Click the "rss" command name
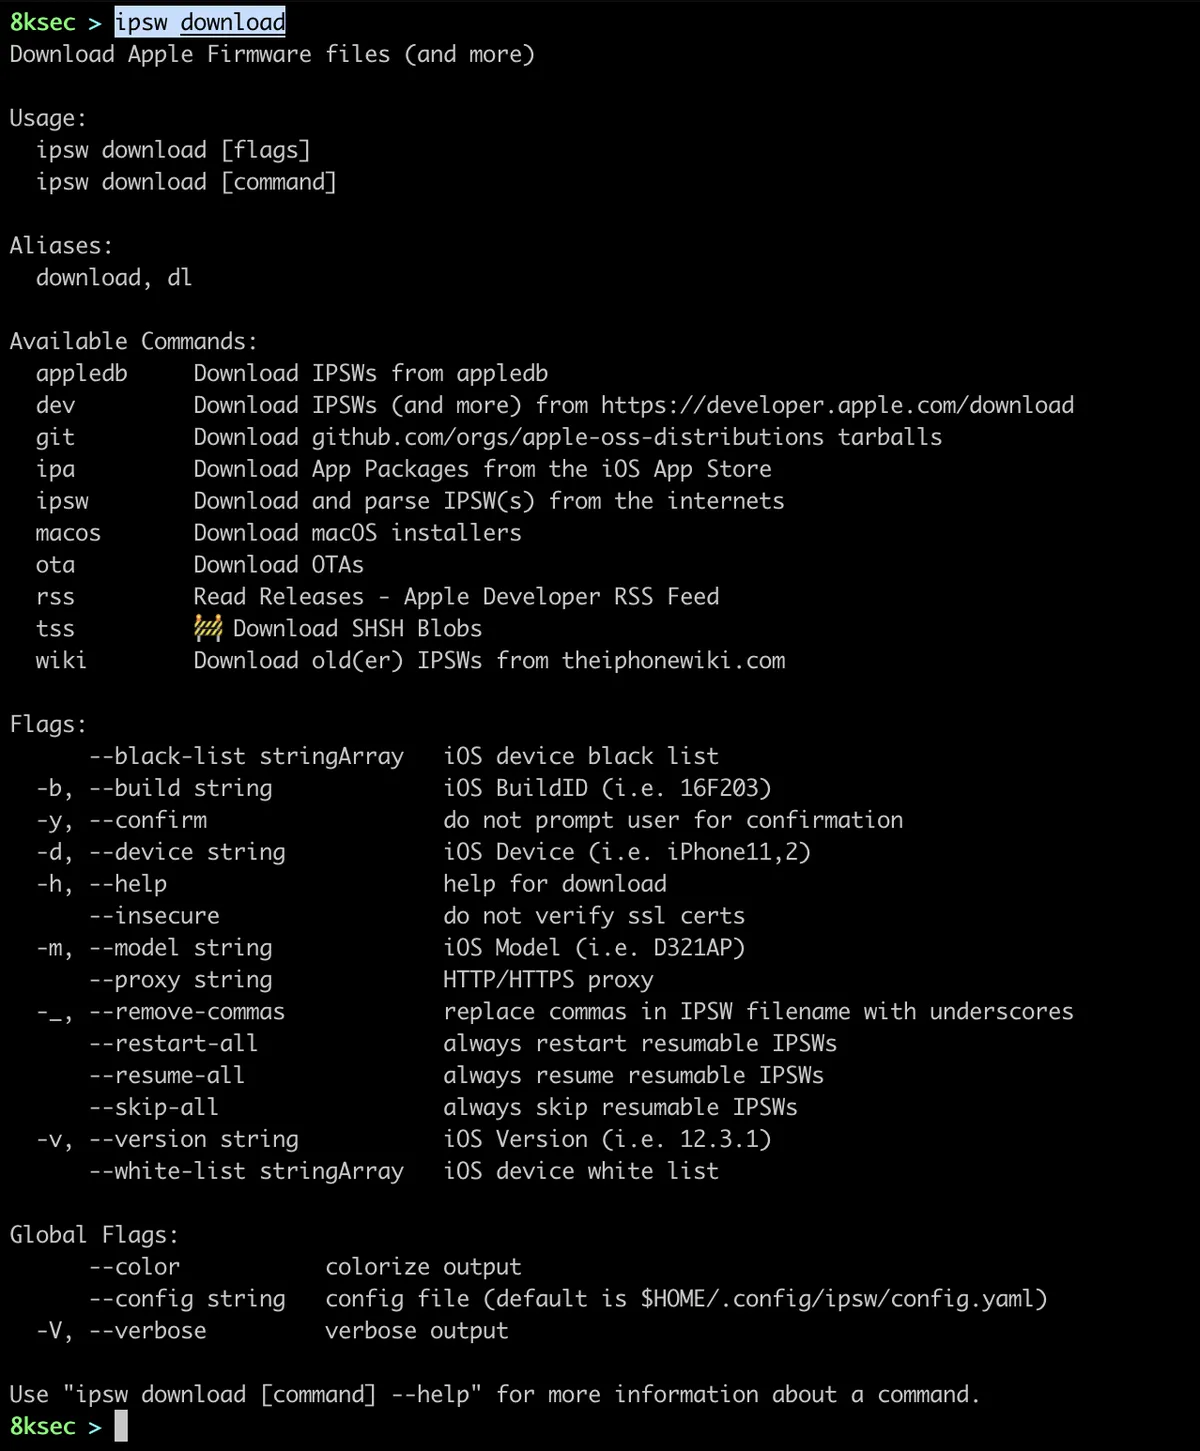Viewport: 1200px width, 1451px height. (x=55, y=597)
